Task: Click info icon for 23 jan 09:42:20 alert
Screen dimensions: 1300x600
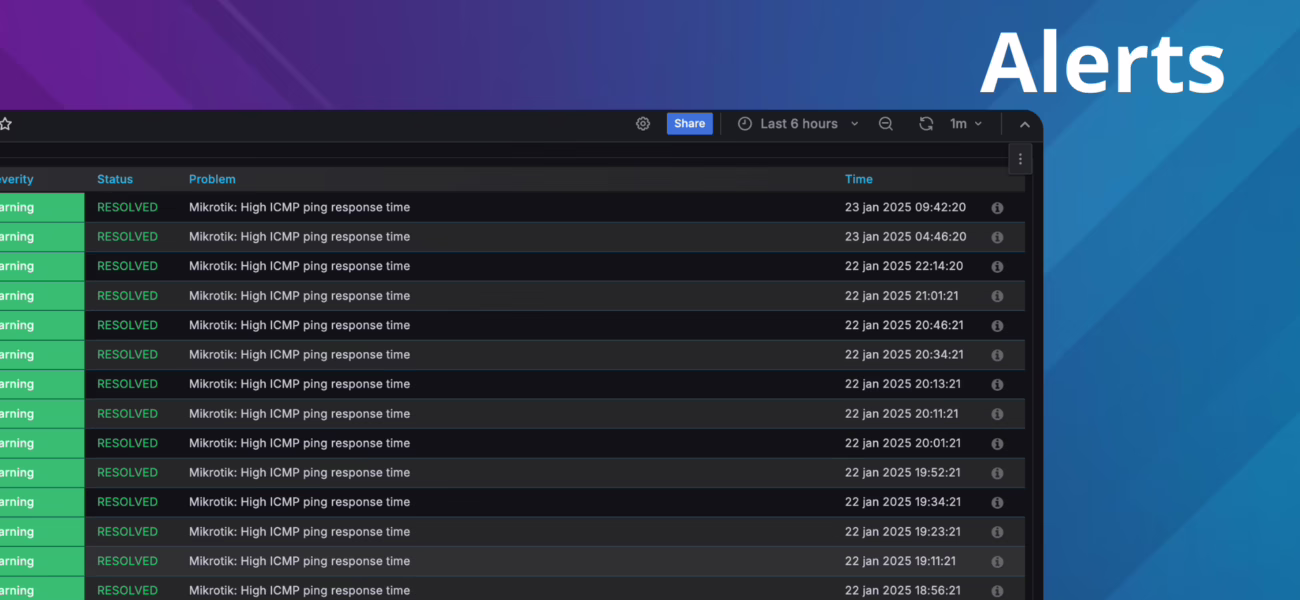Action: point(997,208)
